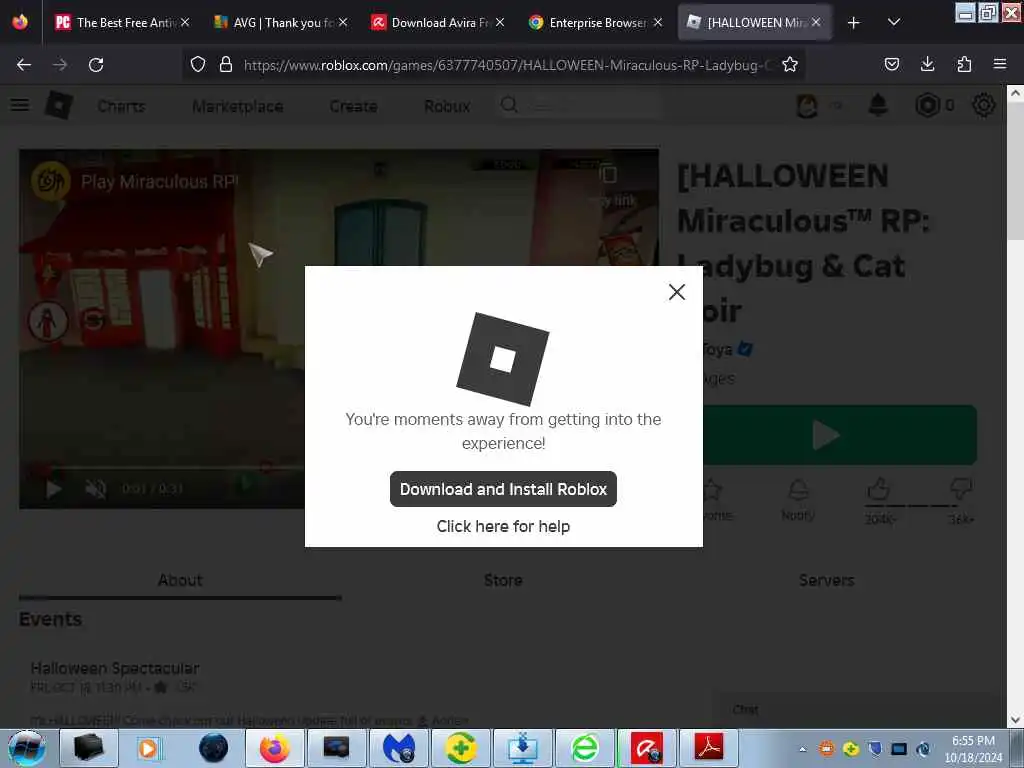This screenshot has height=768, width=1024.
Task: Switch to the Servers tab
Action: (826, 580)
